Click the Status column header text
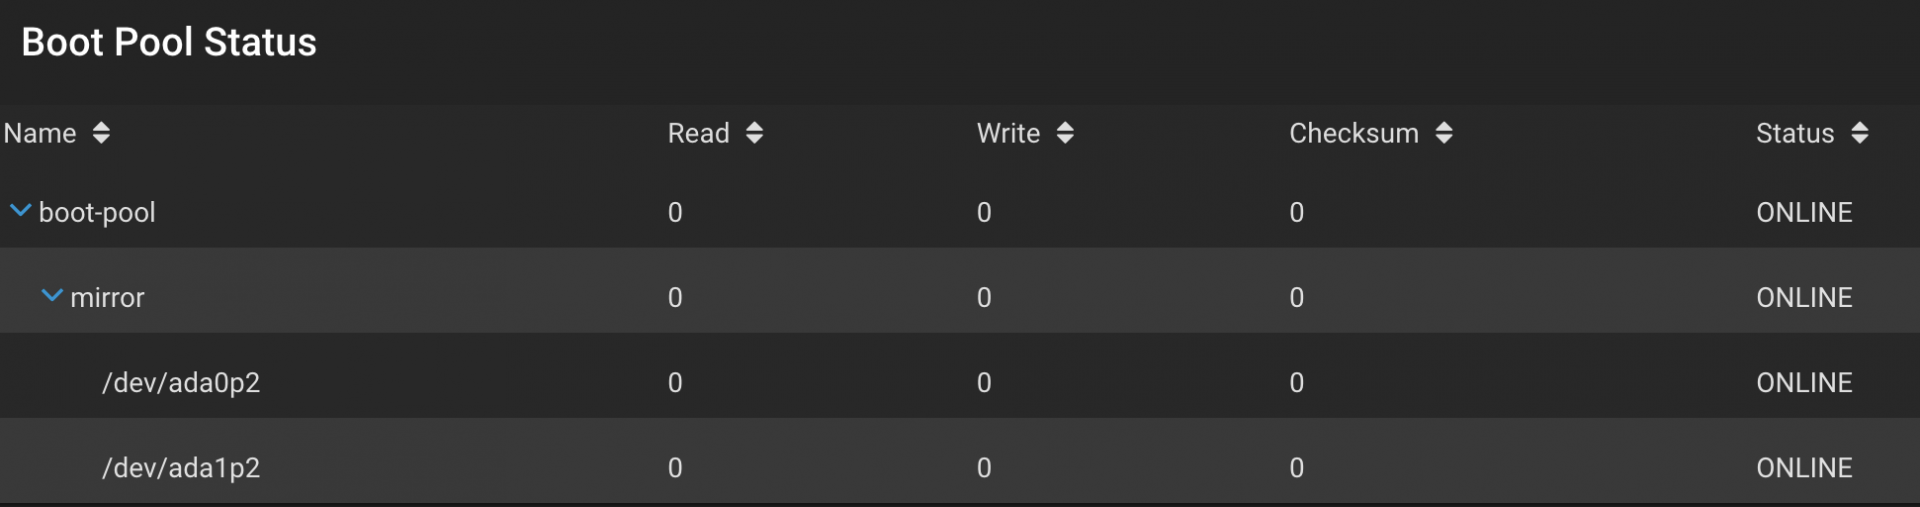1920x507 pixels. (1795, 133)
